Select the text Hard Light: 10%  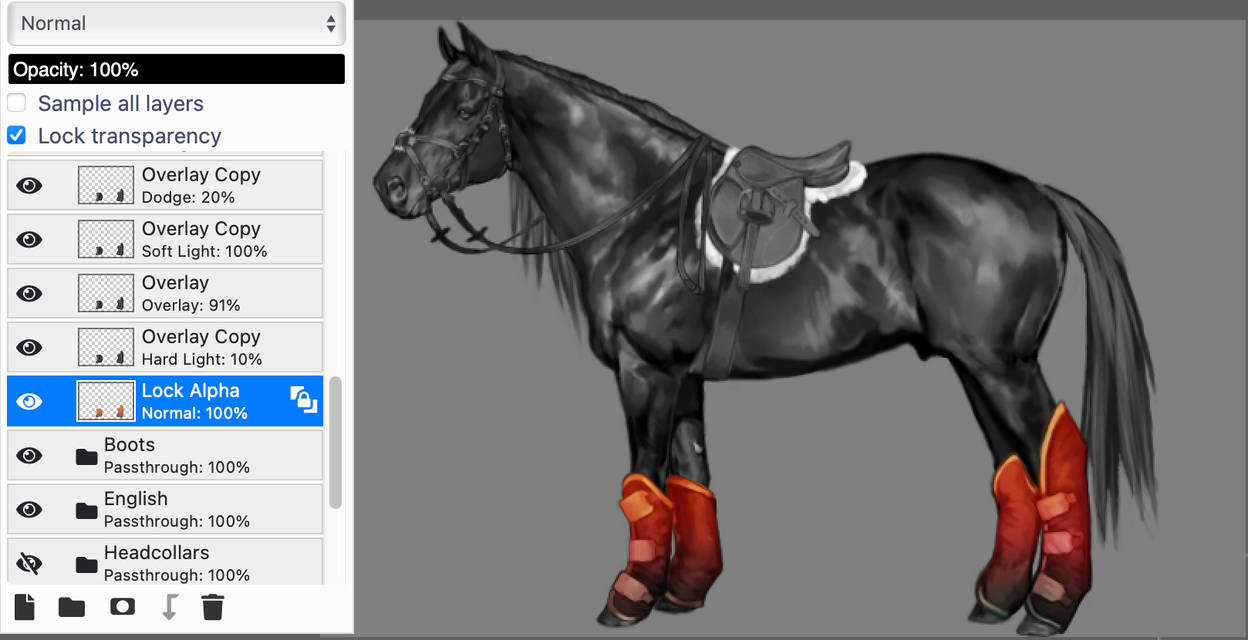coord(202,359)
